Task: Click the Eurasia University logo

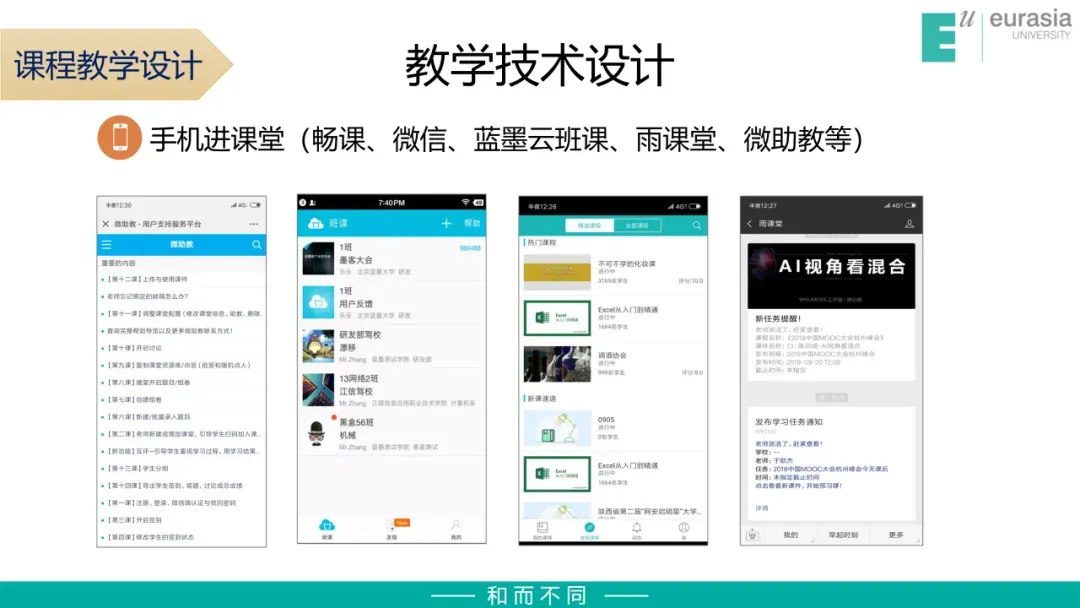Action: [x=996, y=36]
